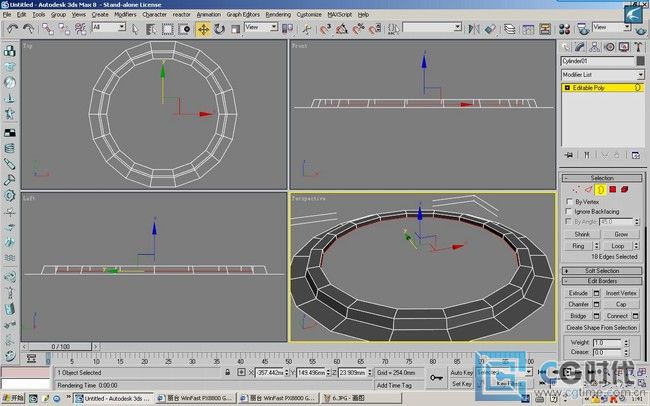The width and height of the screenshot is (650, 406).
Task: Activate the Select and Uniform Scale tool
Action: pos(235,29)
